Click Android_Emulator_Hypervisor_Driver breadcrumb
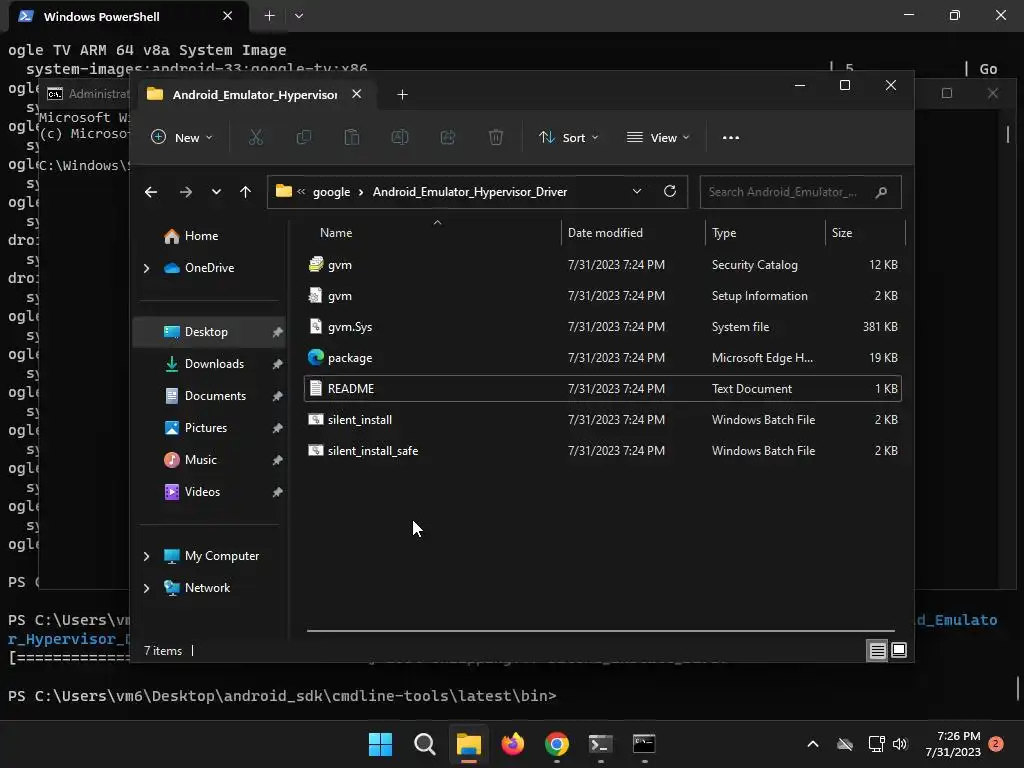This screenshot has width=1024, height=768. (x=470, y=192)
